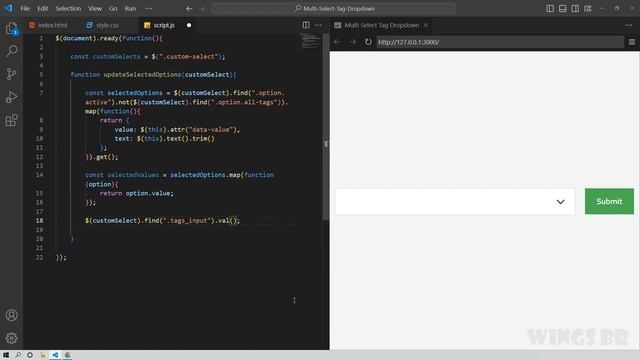
Task: Open the Go menu
Action: 113,9
